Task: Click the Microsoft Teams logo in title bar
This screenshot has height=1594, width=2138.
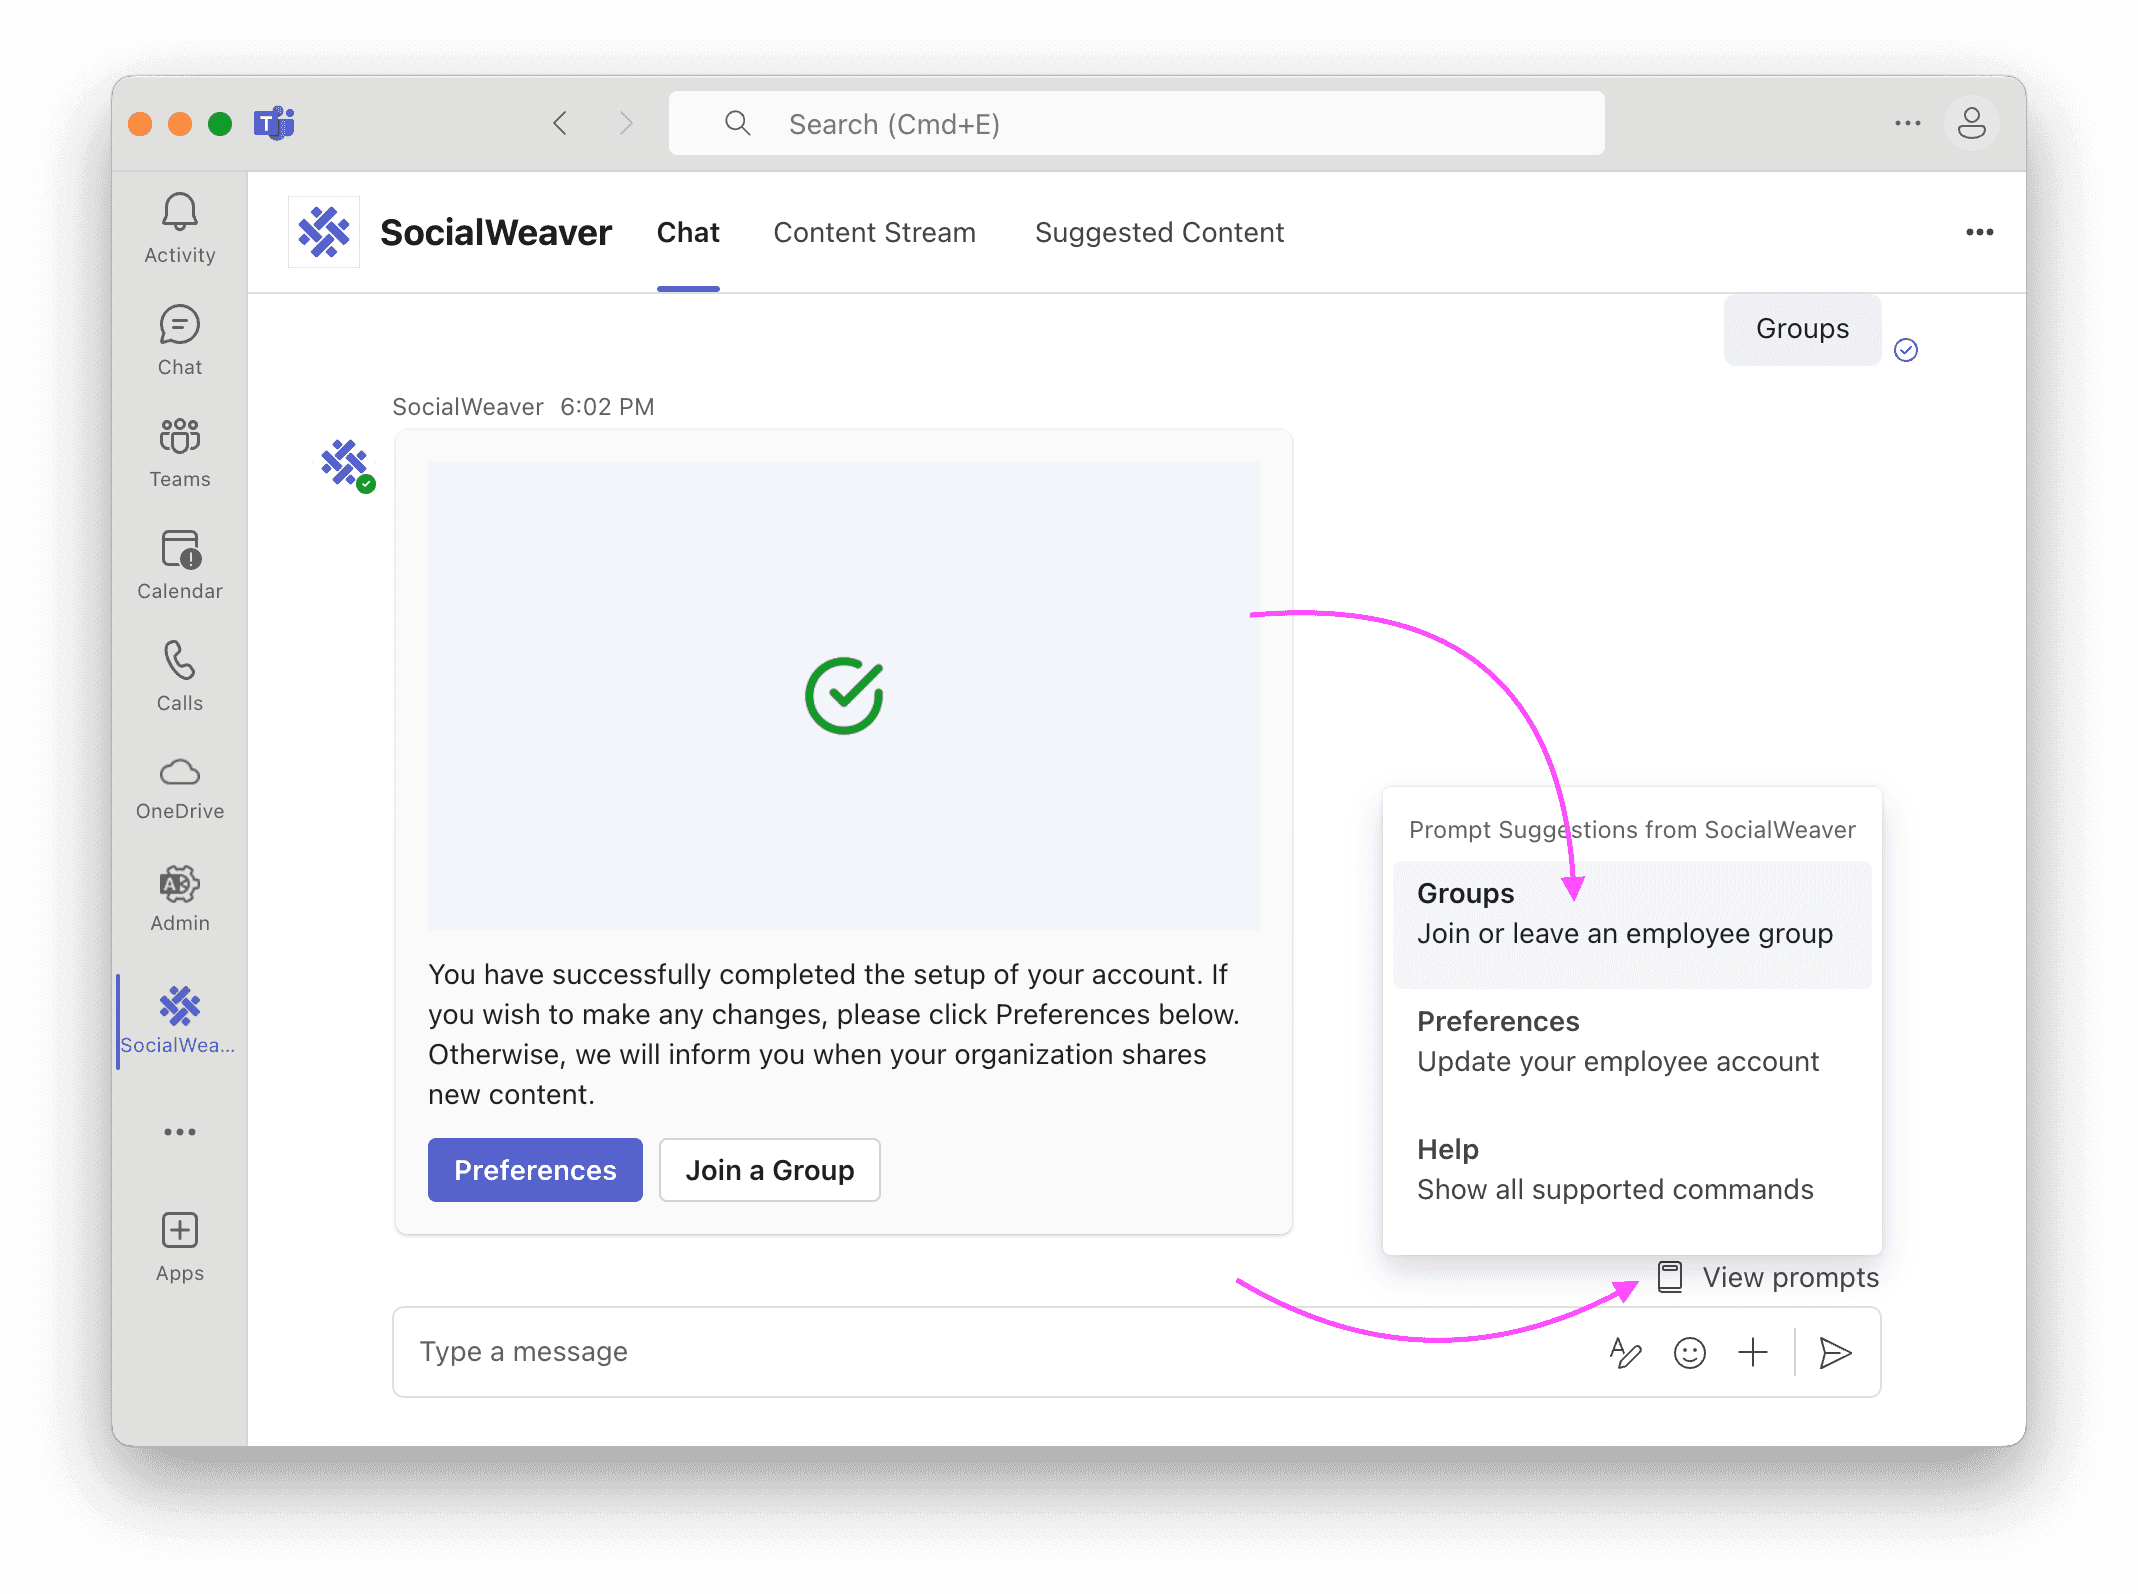Action: 274,123
